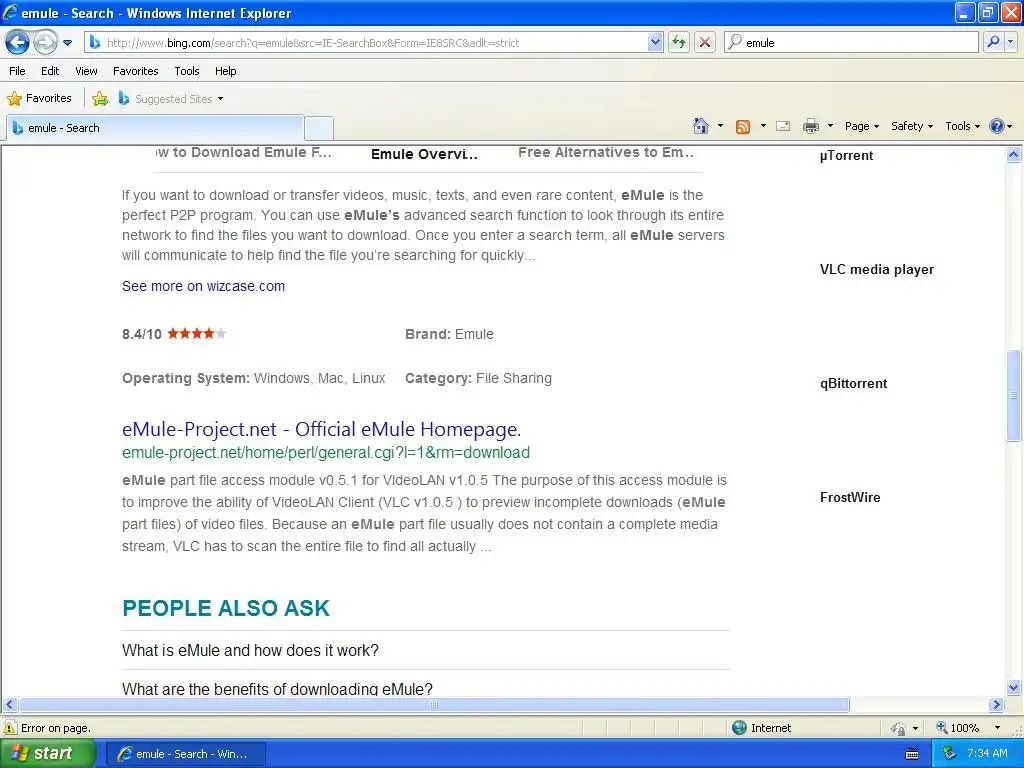The height and width of the screenshot is (768, 1024).
Task: Click the VLC media player item
Action: (x=876, y=270)
